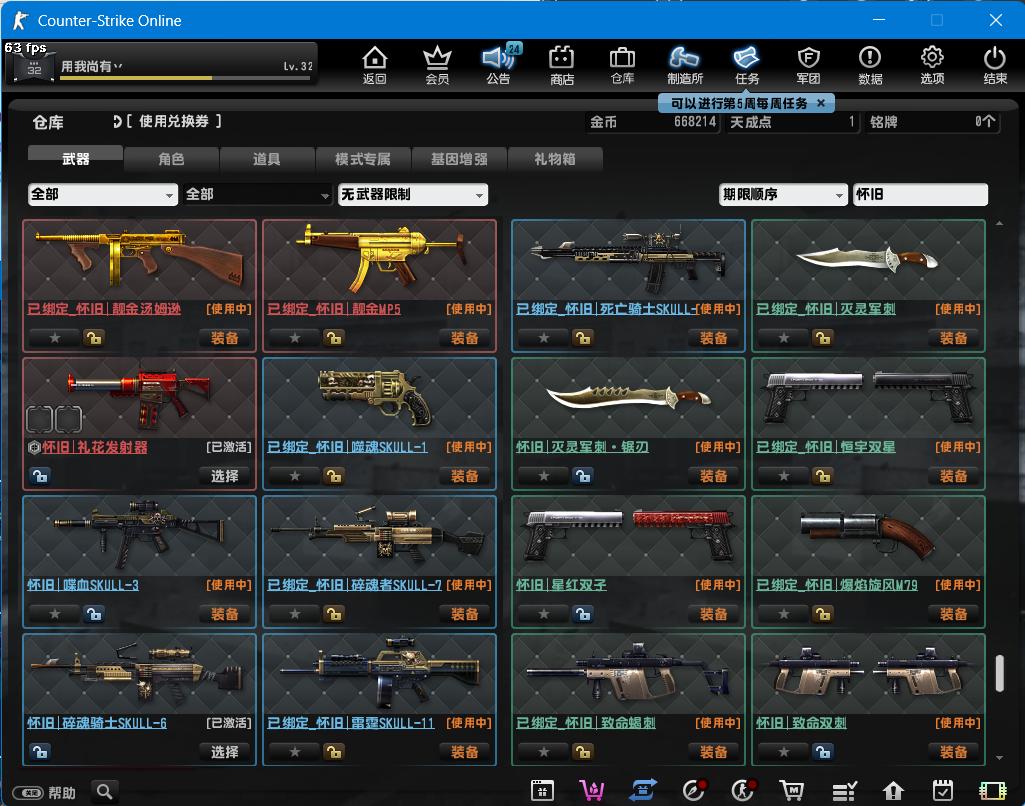This screenshot has height=806, width=1025.
Task: Open the 期限顺序 sort dropdown
Action: click(783, 194)
